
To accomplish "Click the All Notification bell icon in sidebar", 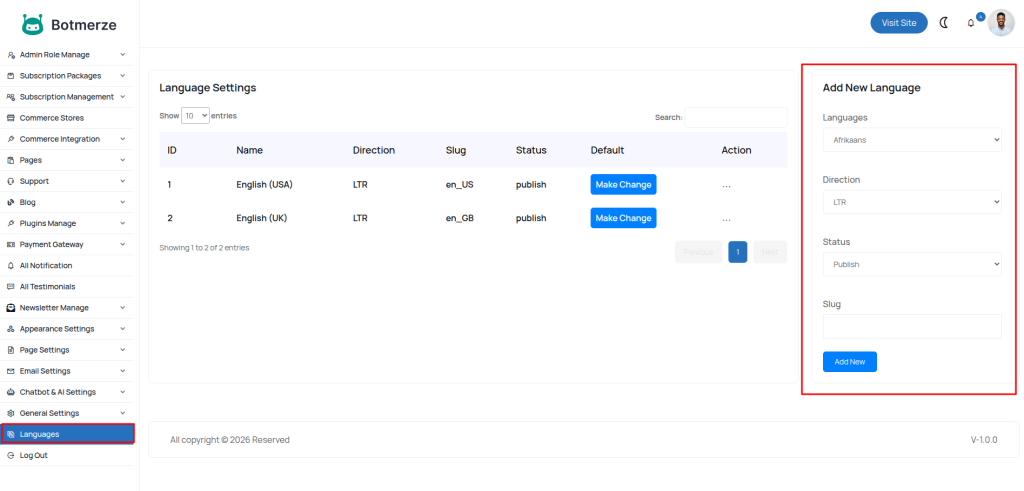I will (11, 265).
